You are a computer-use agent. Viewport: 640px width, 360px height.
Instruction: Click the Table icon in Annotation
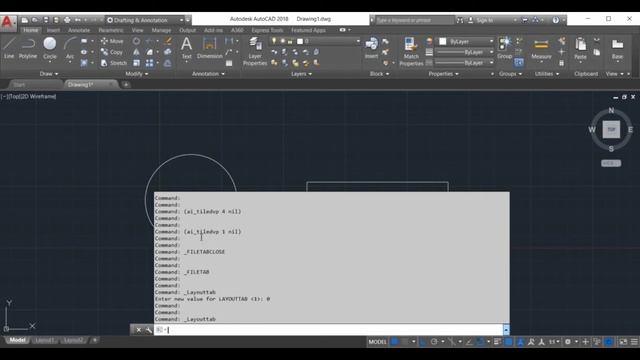click(229, 63)
